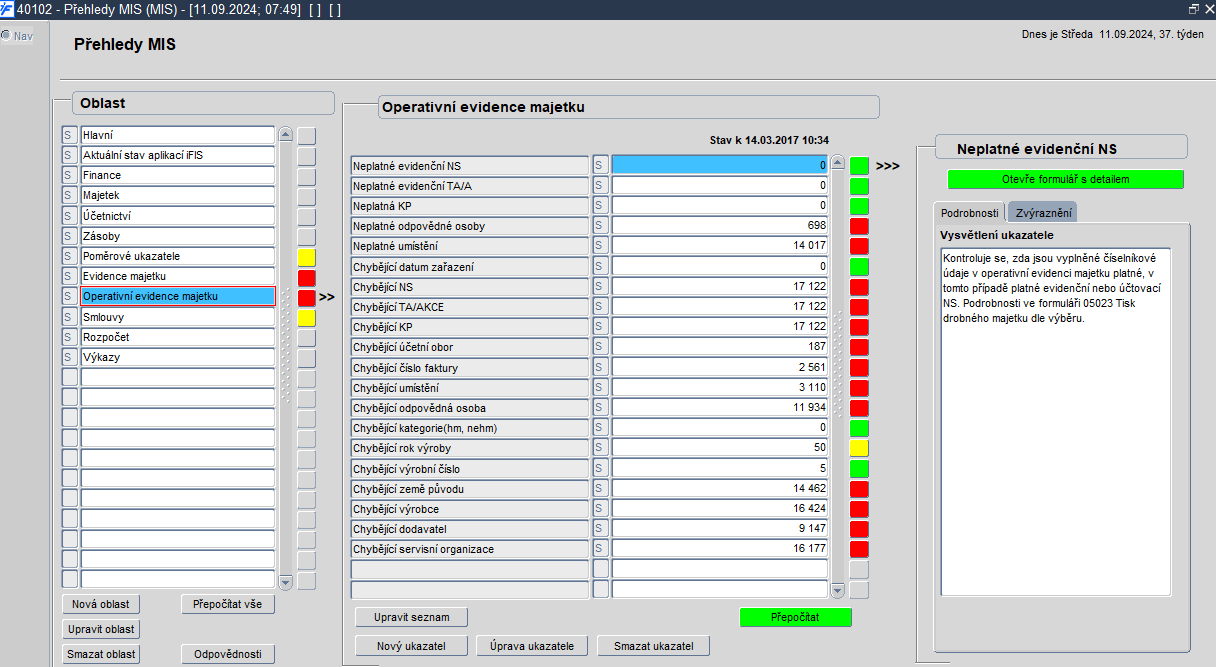Open the Podrobnosti tab
The width and height of the screenshot is (1216, 667).
pos(970,213)
